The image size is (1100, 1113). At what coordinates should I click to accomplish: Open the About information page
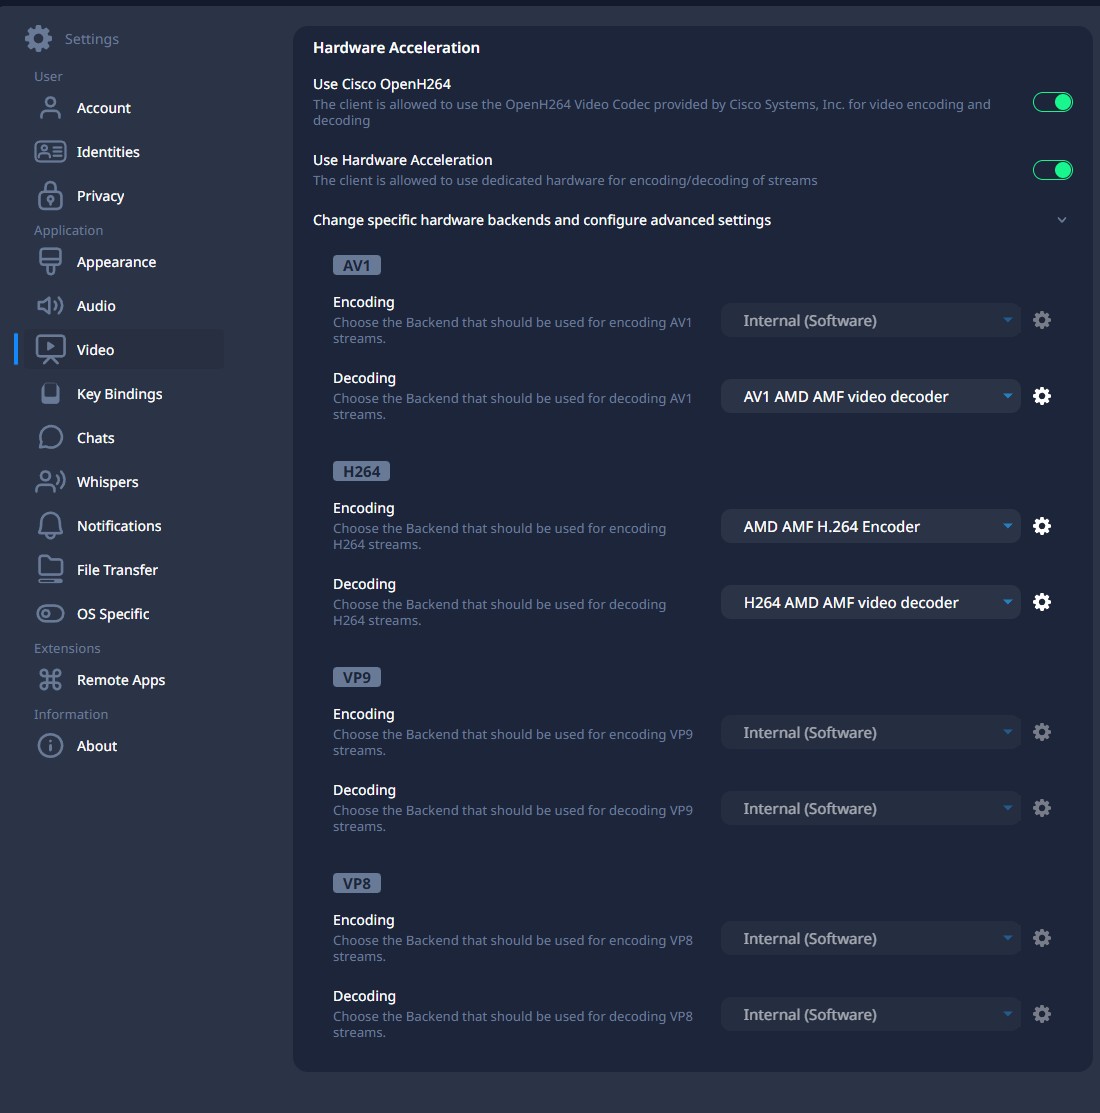pos(97,746)
